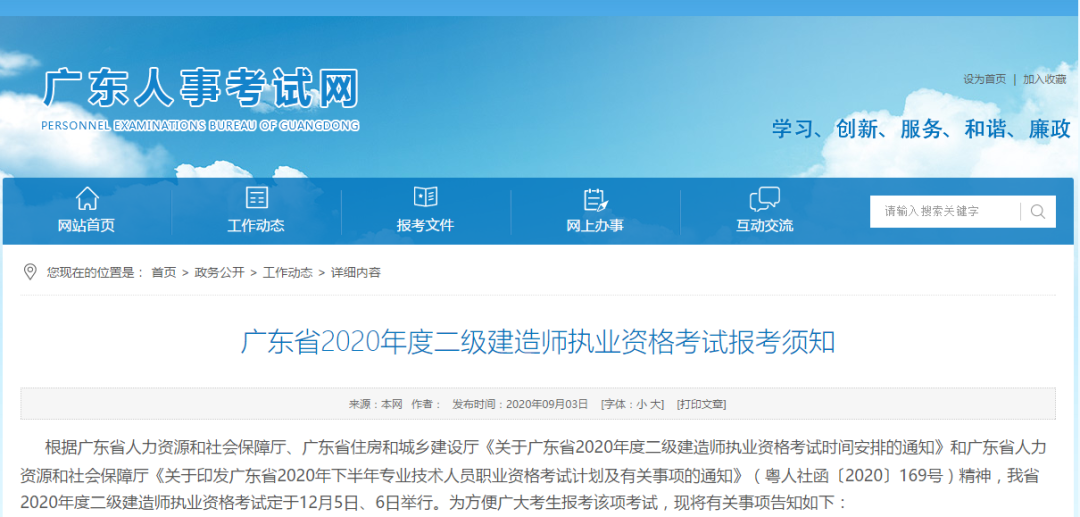Click the notepad pen icon above 网上办事
Image resolution: width=1080 pixels, height=517 pixels.
595,198
